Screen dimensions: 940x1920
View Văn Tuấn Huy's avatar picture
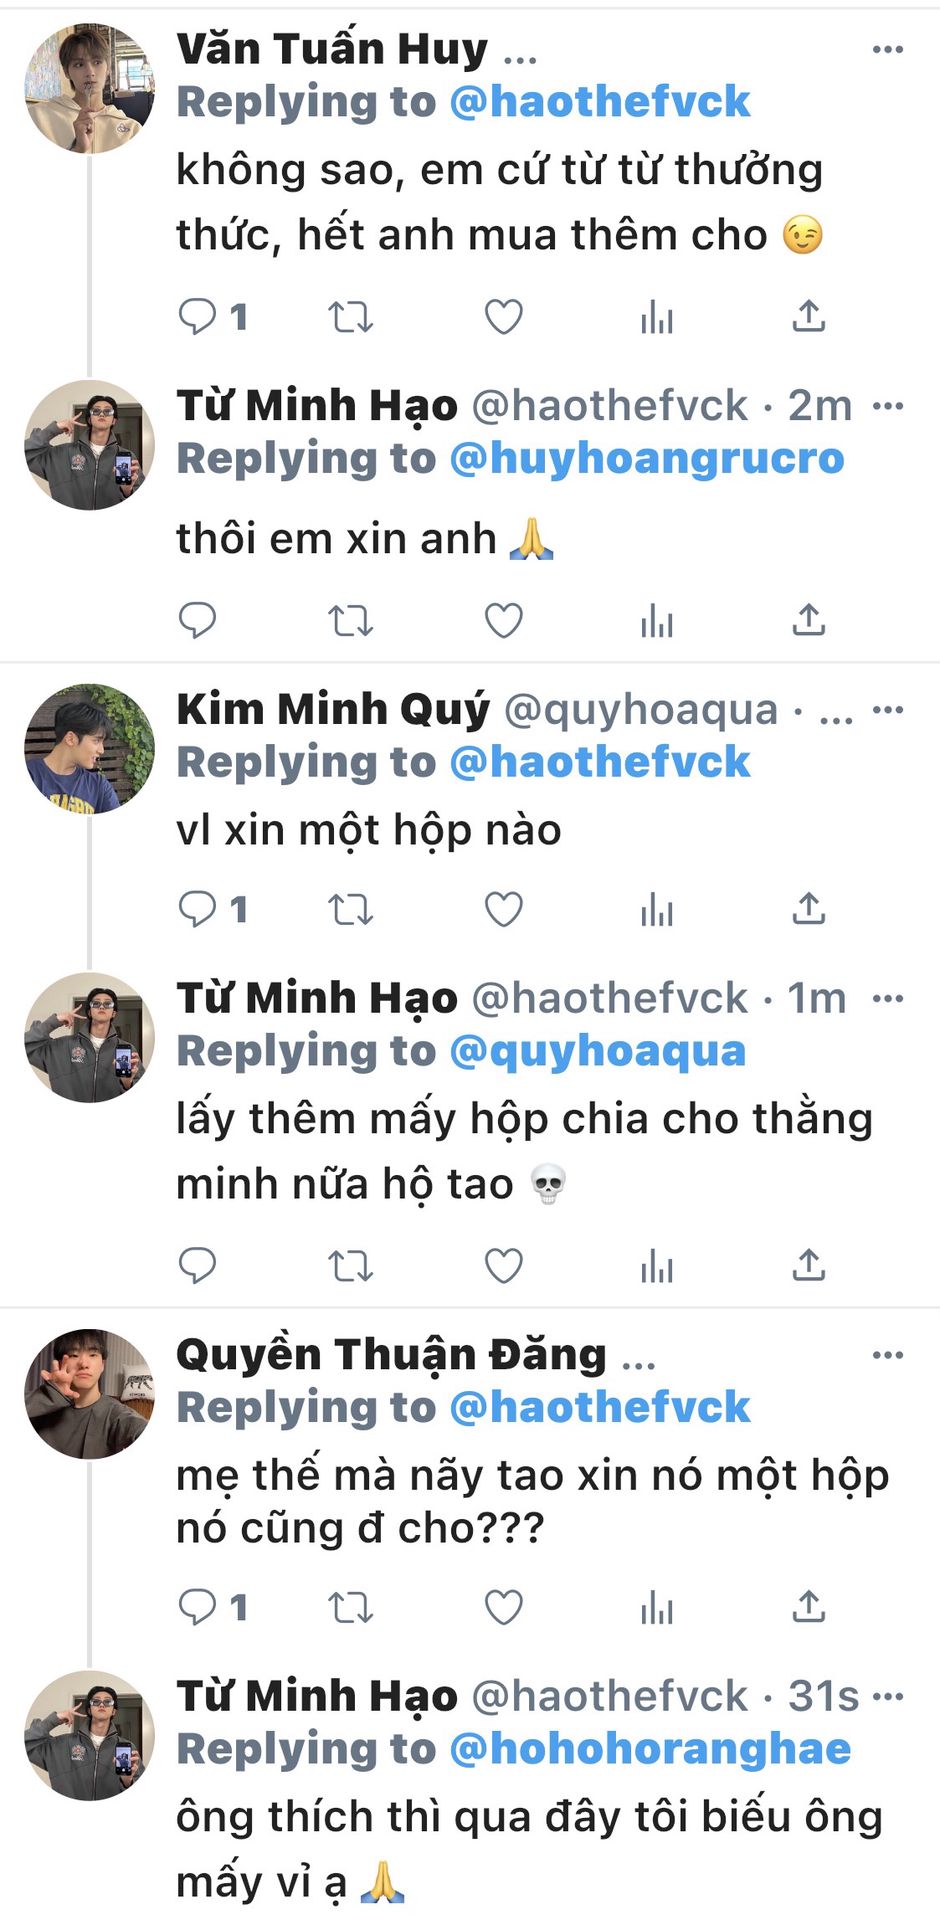tap(90, 88)
